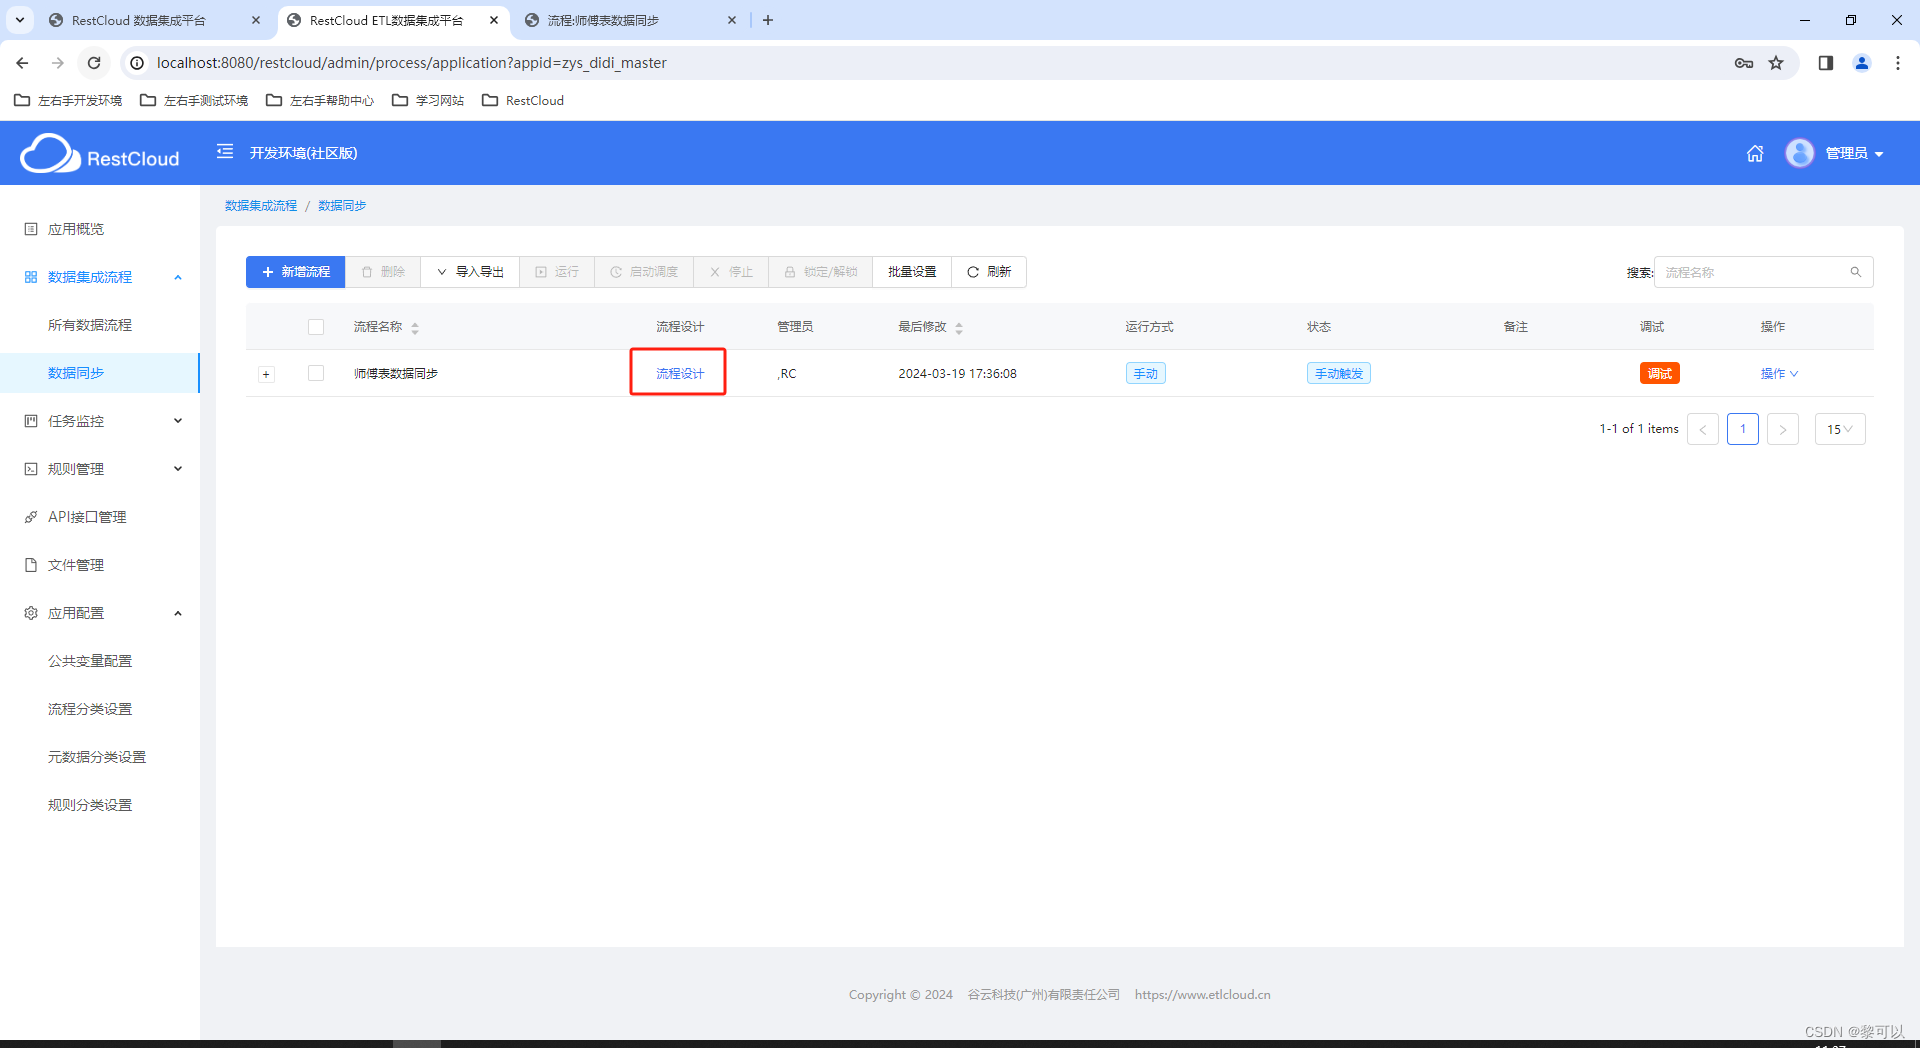The height and width of the screenshot is (1048, 1920).
Task: Click the schedule start (启动调度) icon
Action: coord(643,271)
